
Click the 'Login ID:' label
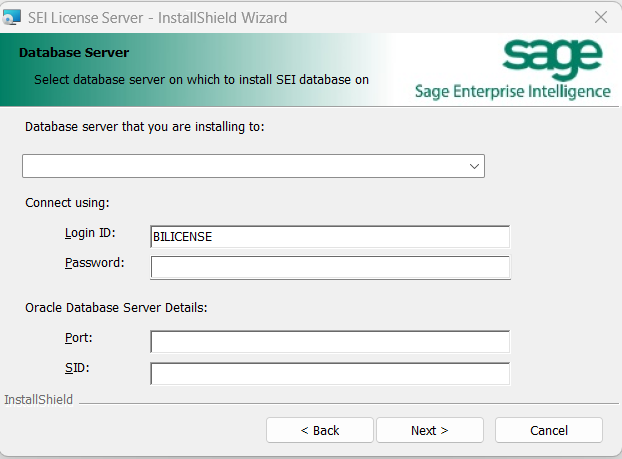tap(90, 233)
